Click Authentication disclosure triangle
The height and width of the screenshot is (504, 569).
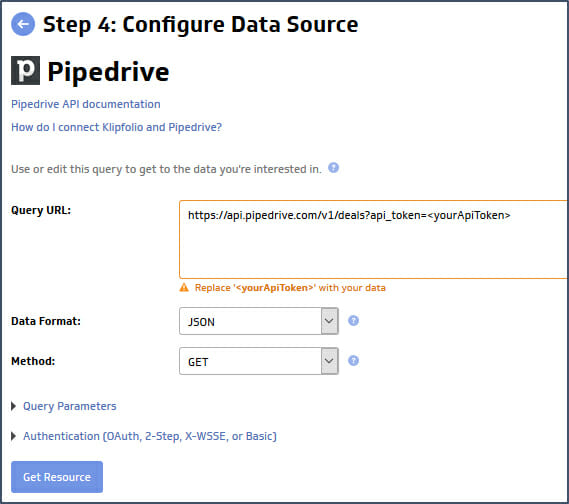[14, 436]
